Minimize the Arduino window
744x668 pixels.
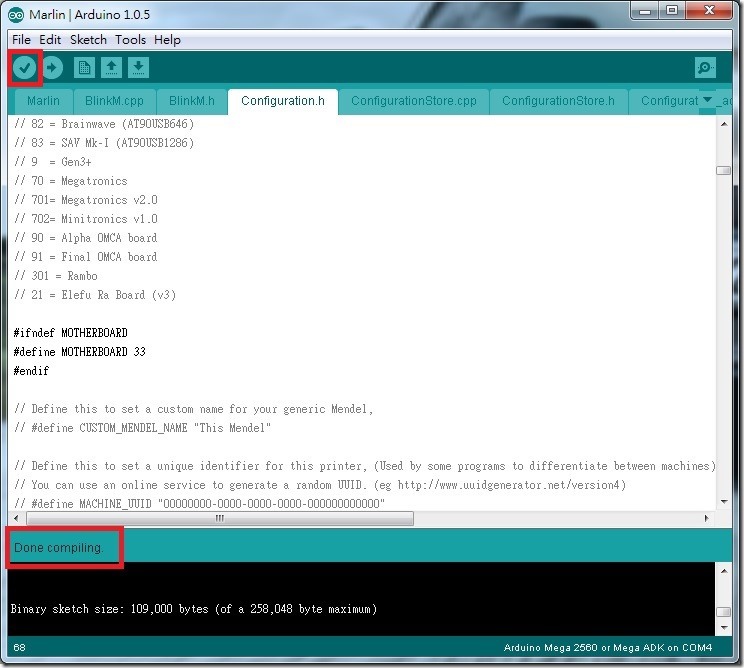tap(645, 11)
